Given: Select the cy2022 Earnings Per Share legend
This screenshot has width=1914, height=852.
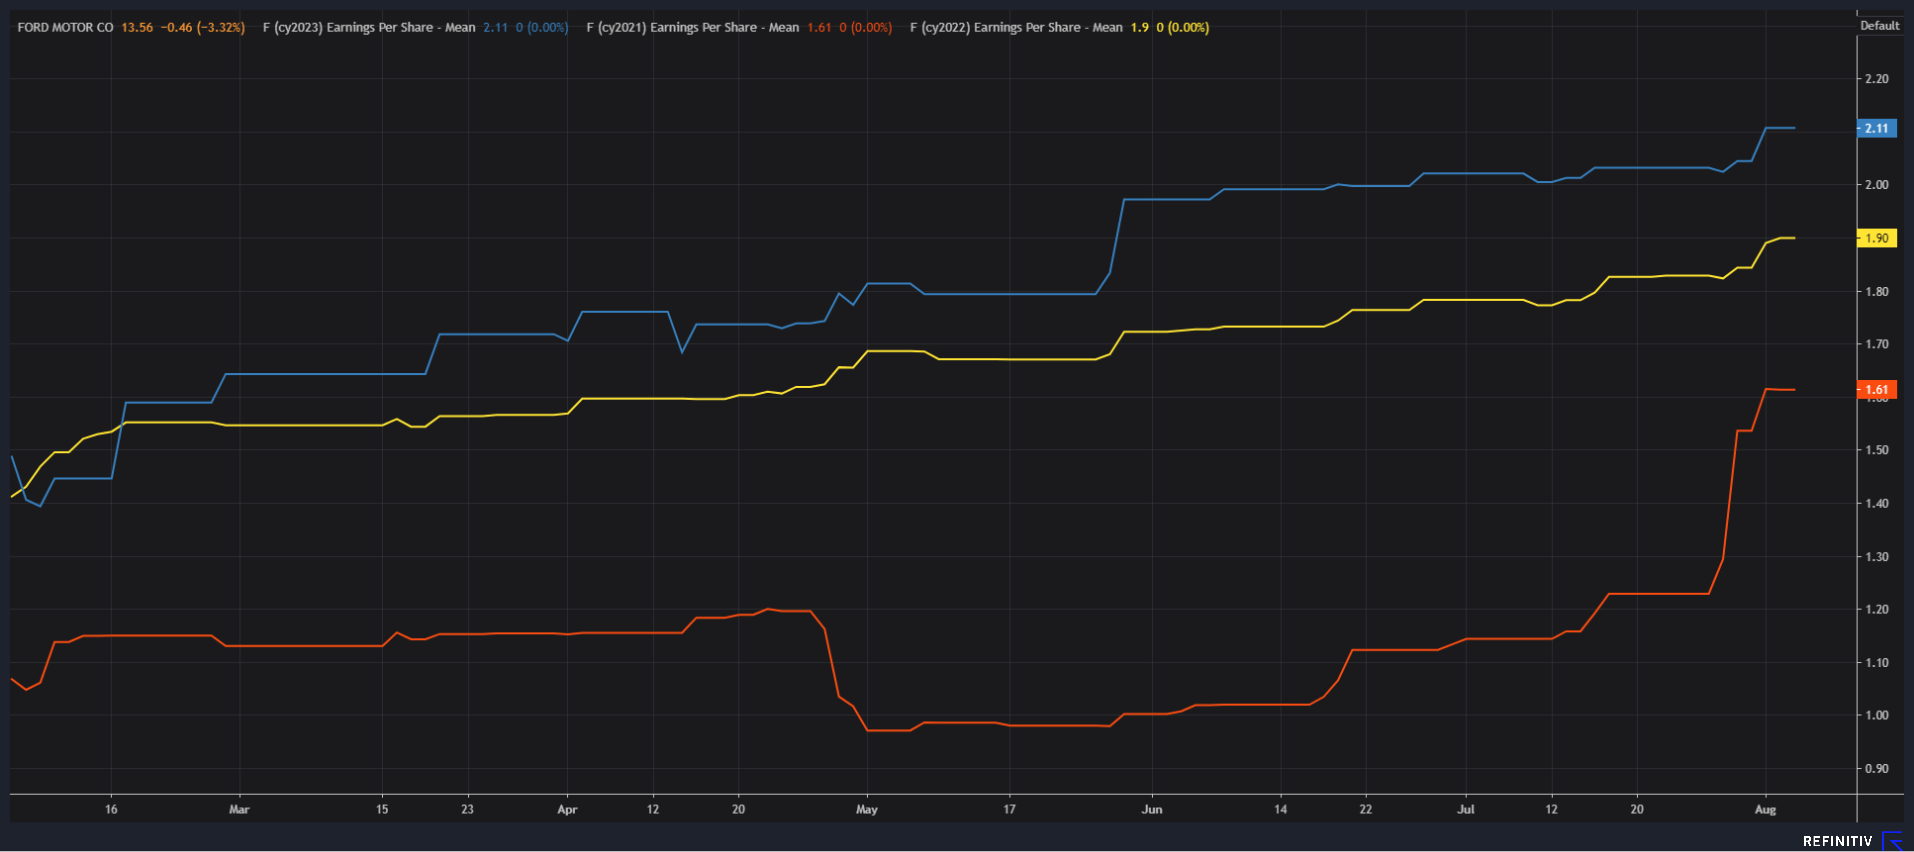Looking at the screenshot, I should [1016, 27].
